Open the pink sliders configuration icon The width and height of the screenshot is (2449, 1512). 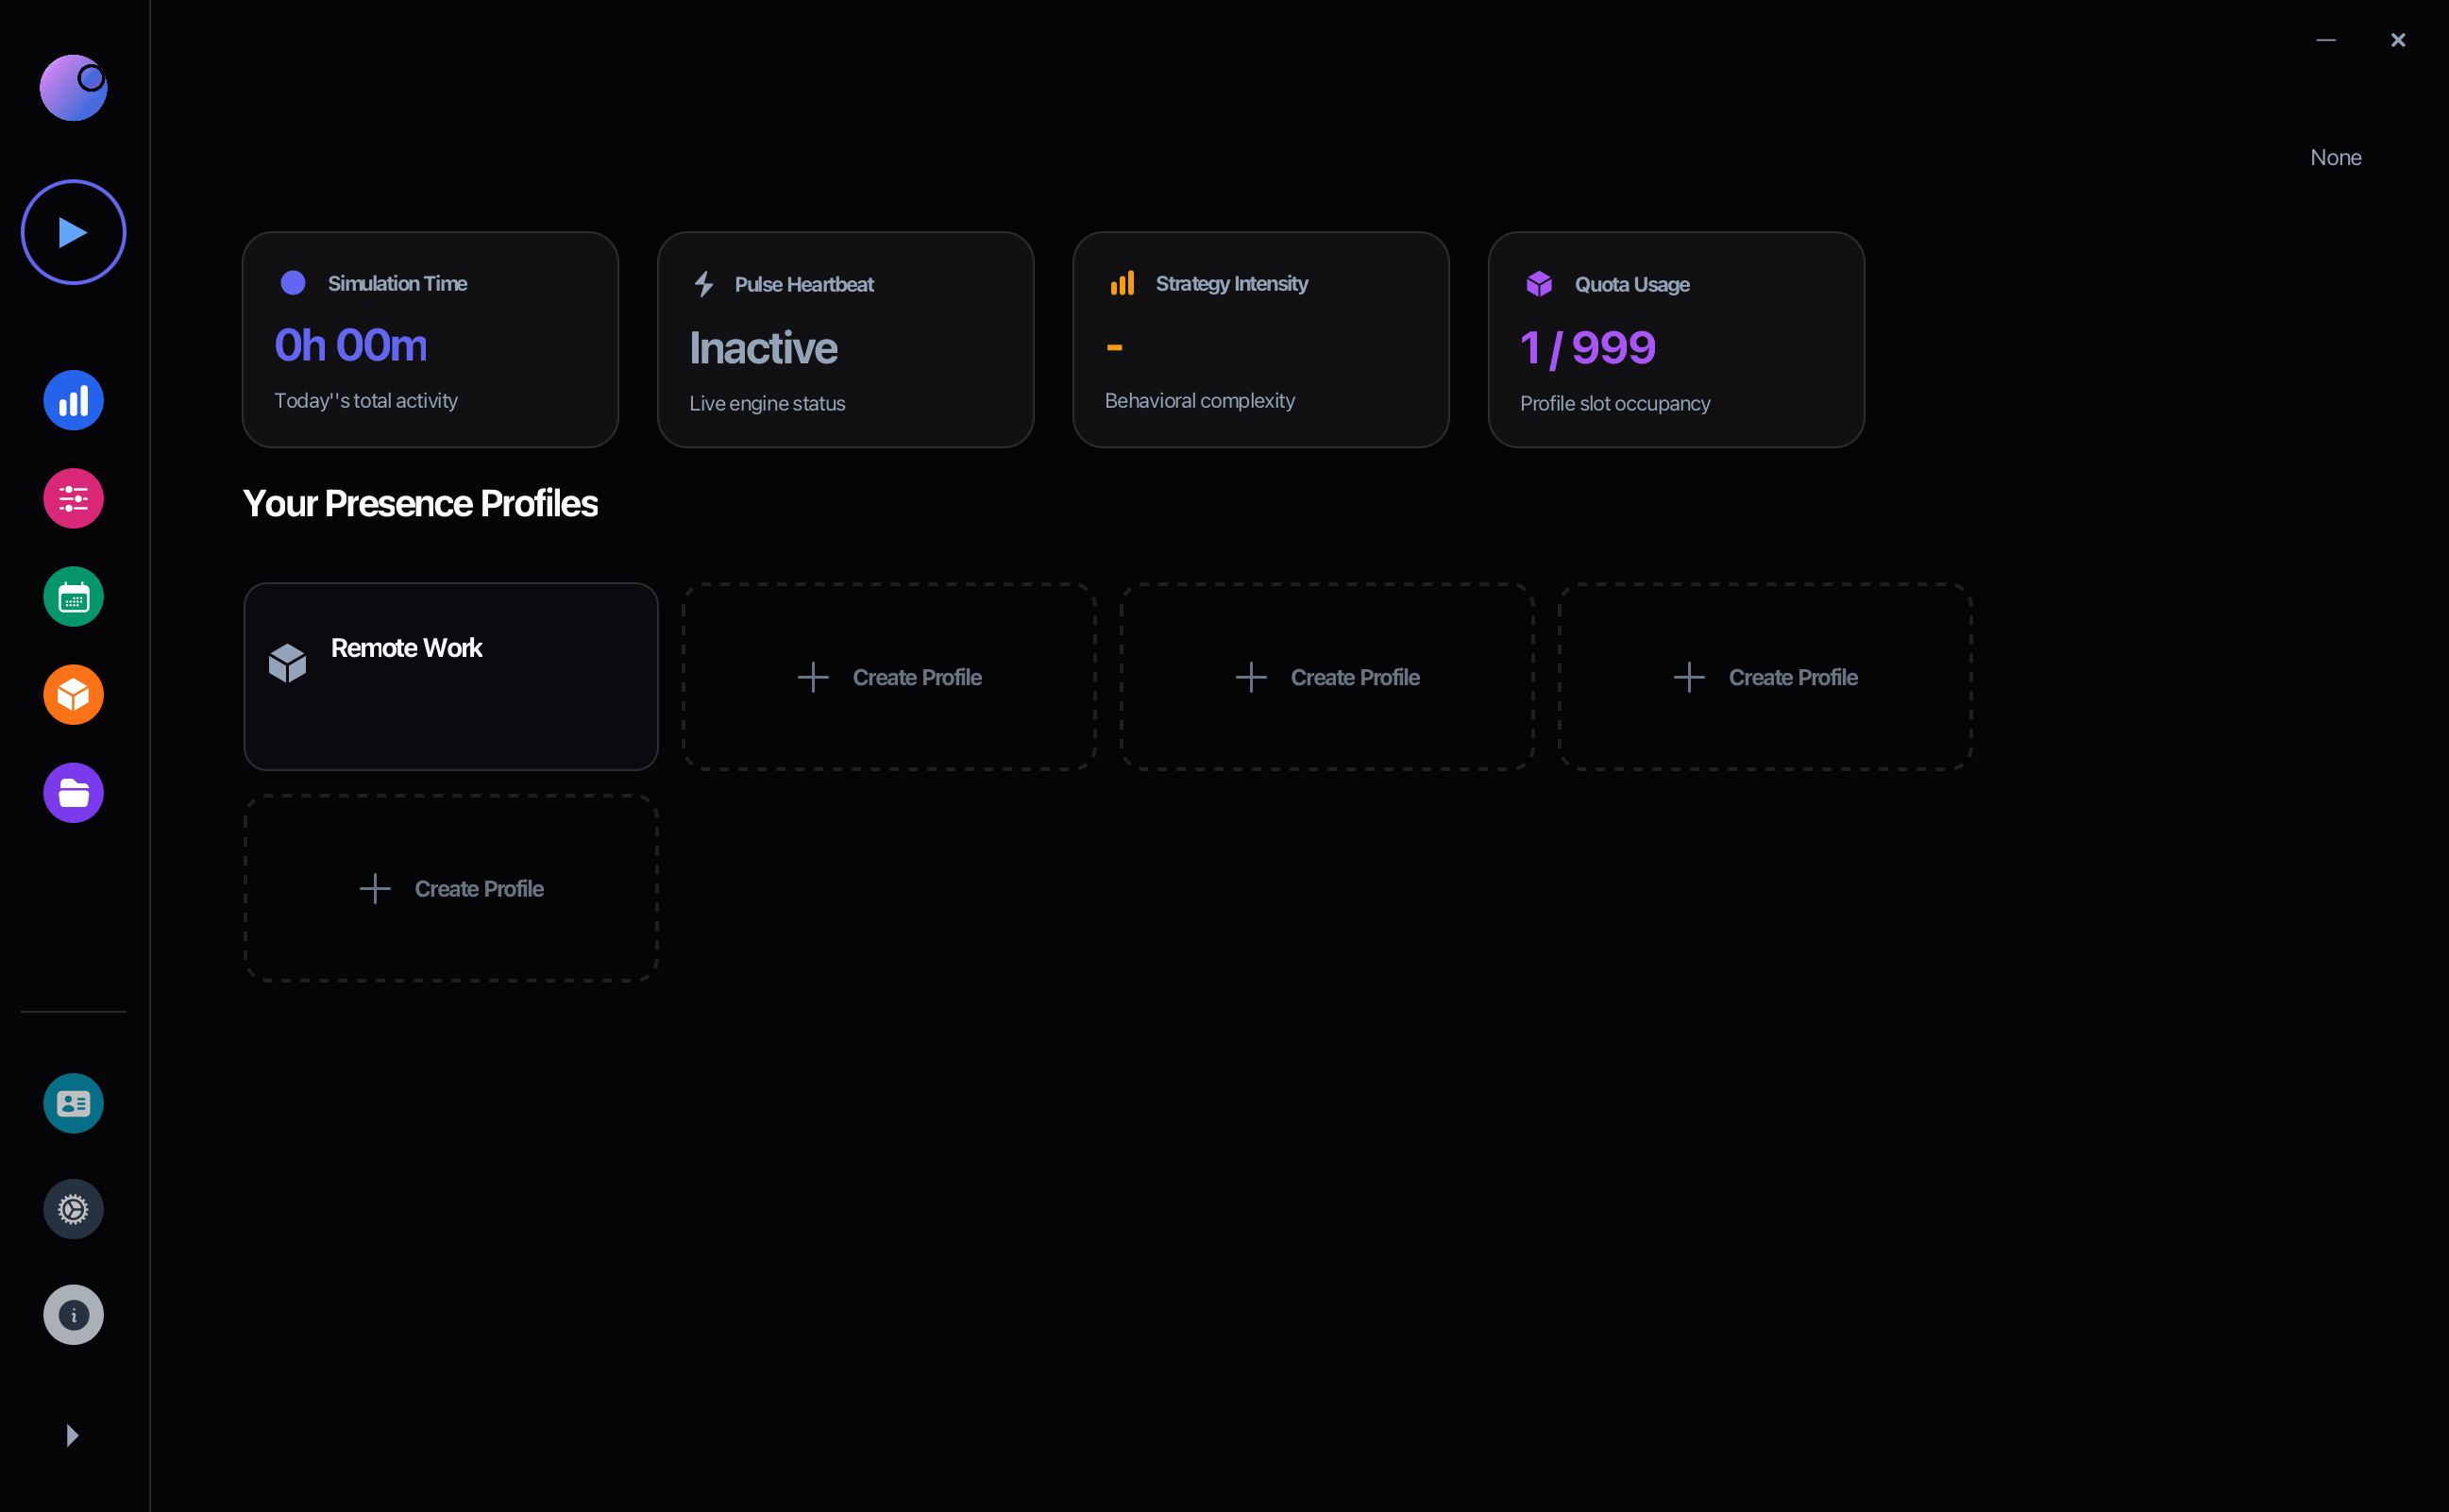(x=73, y=498)
